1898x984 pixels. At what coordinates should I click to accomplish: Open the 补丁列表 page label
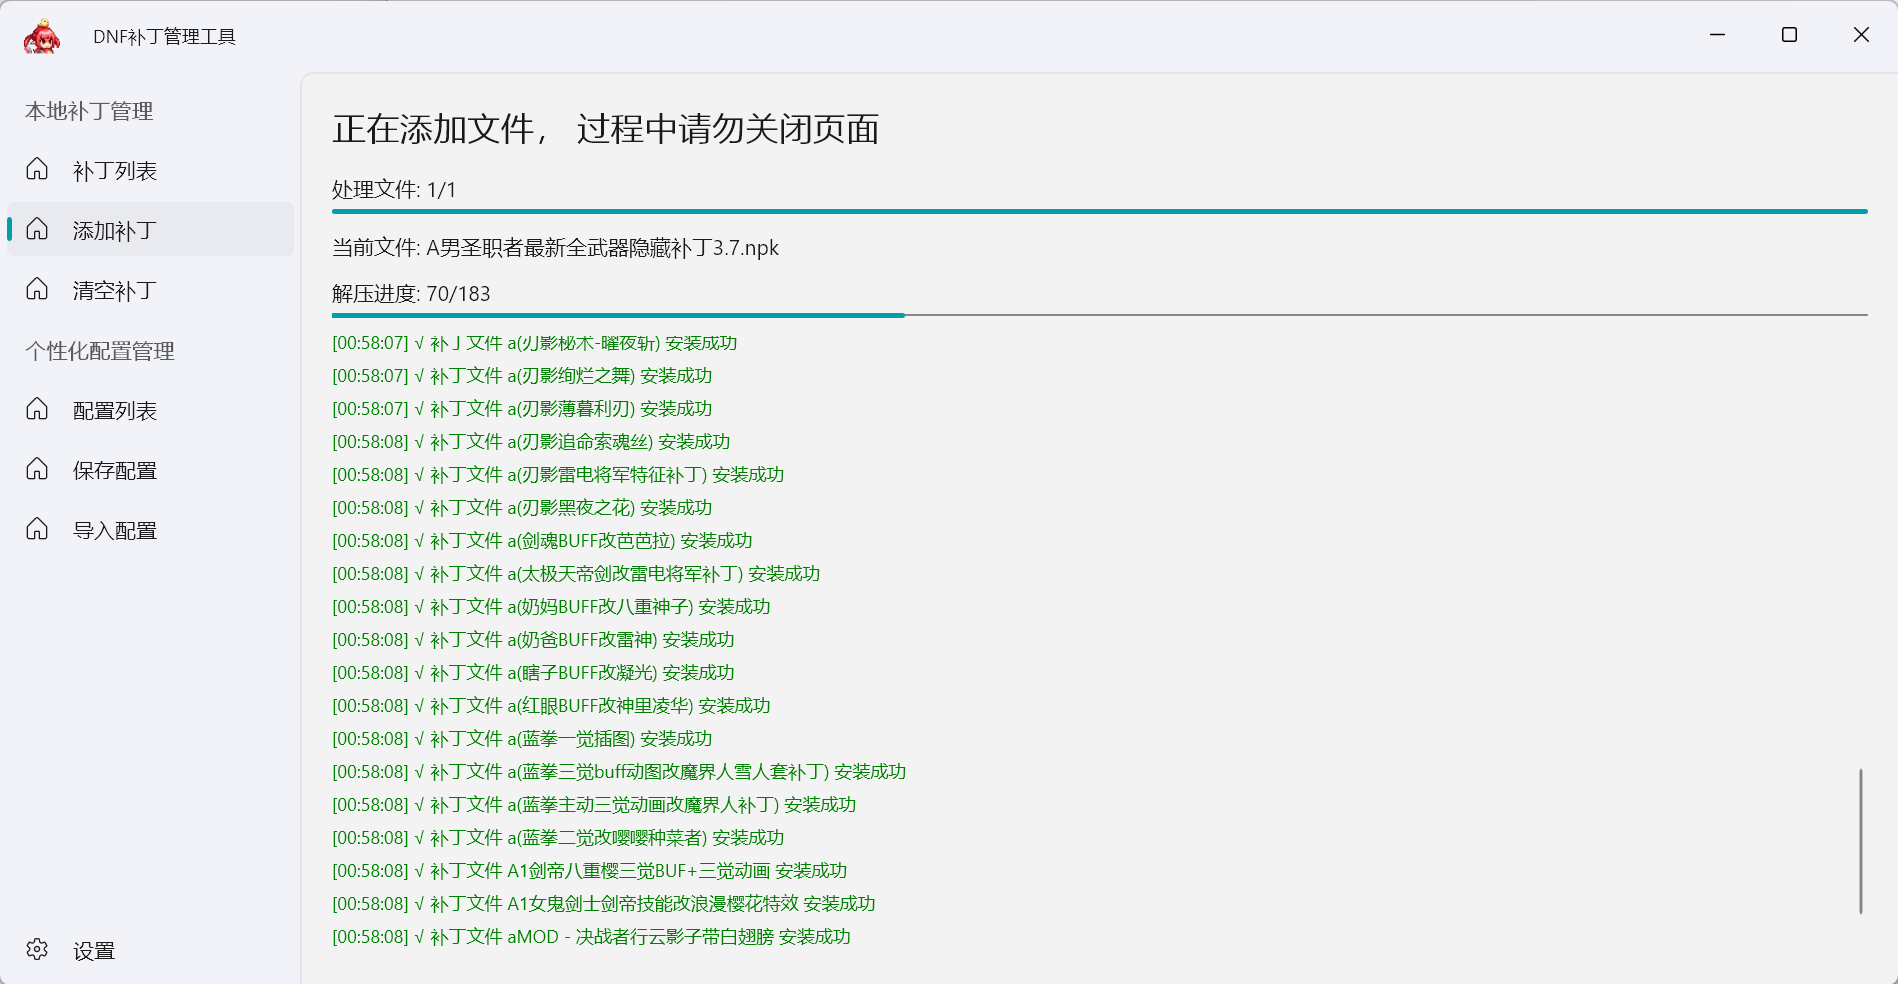click(115, 171)
